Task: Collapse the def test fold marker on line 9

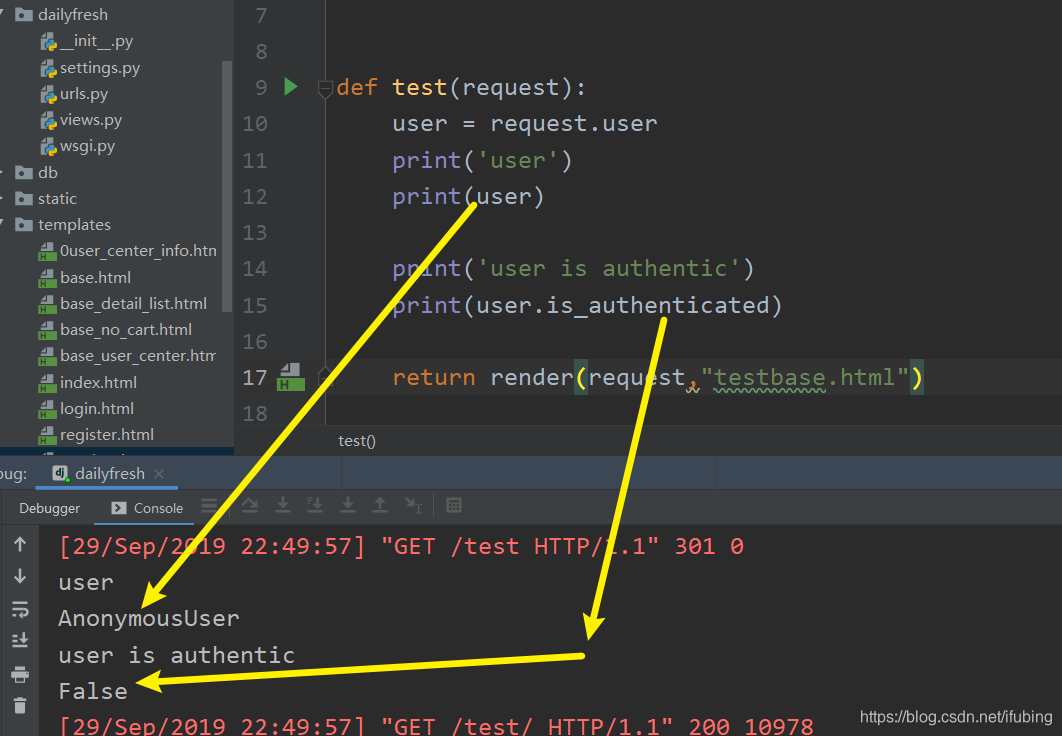Action: point(325,88)
